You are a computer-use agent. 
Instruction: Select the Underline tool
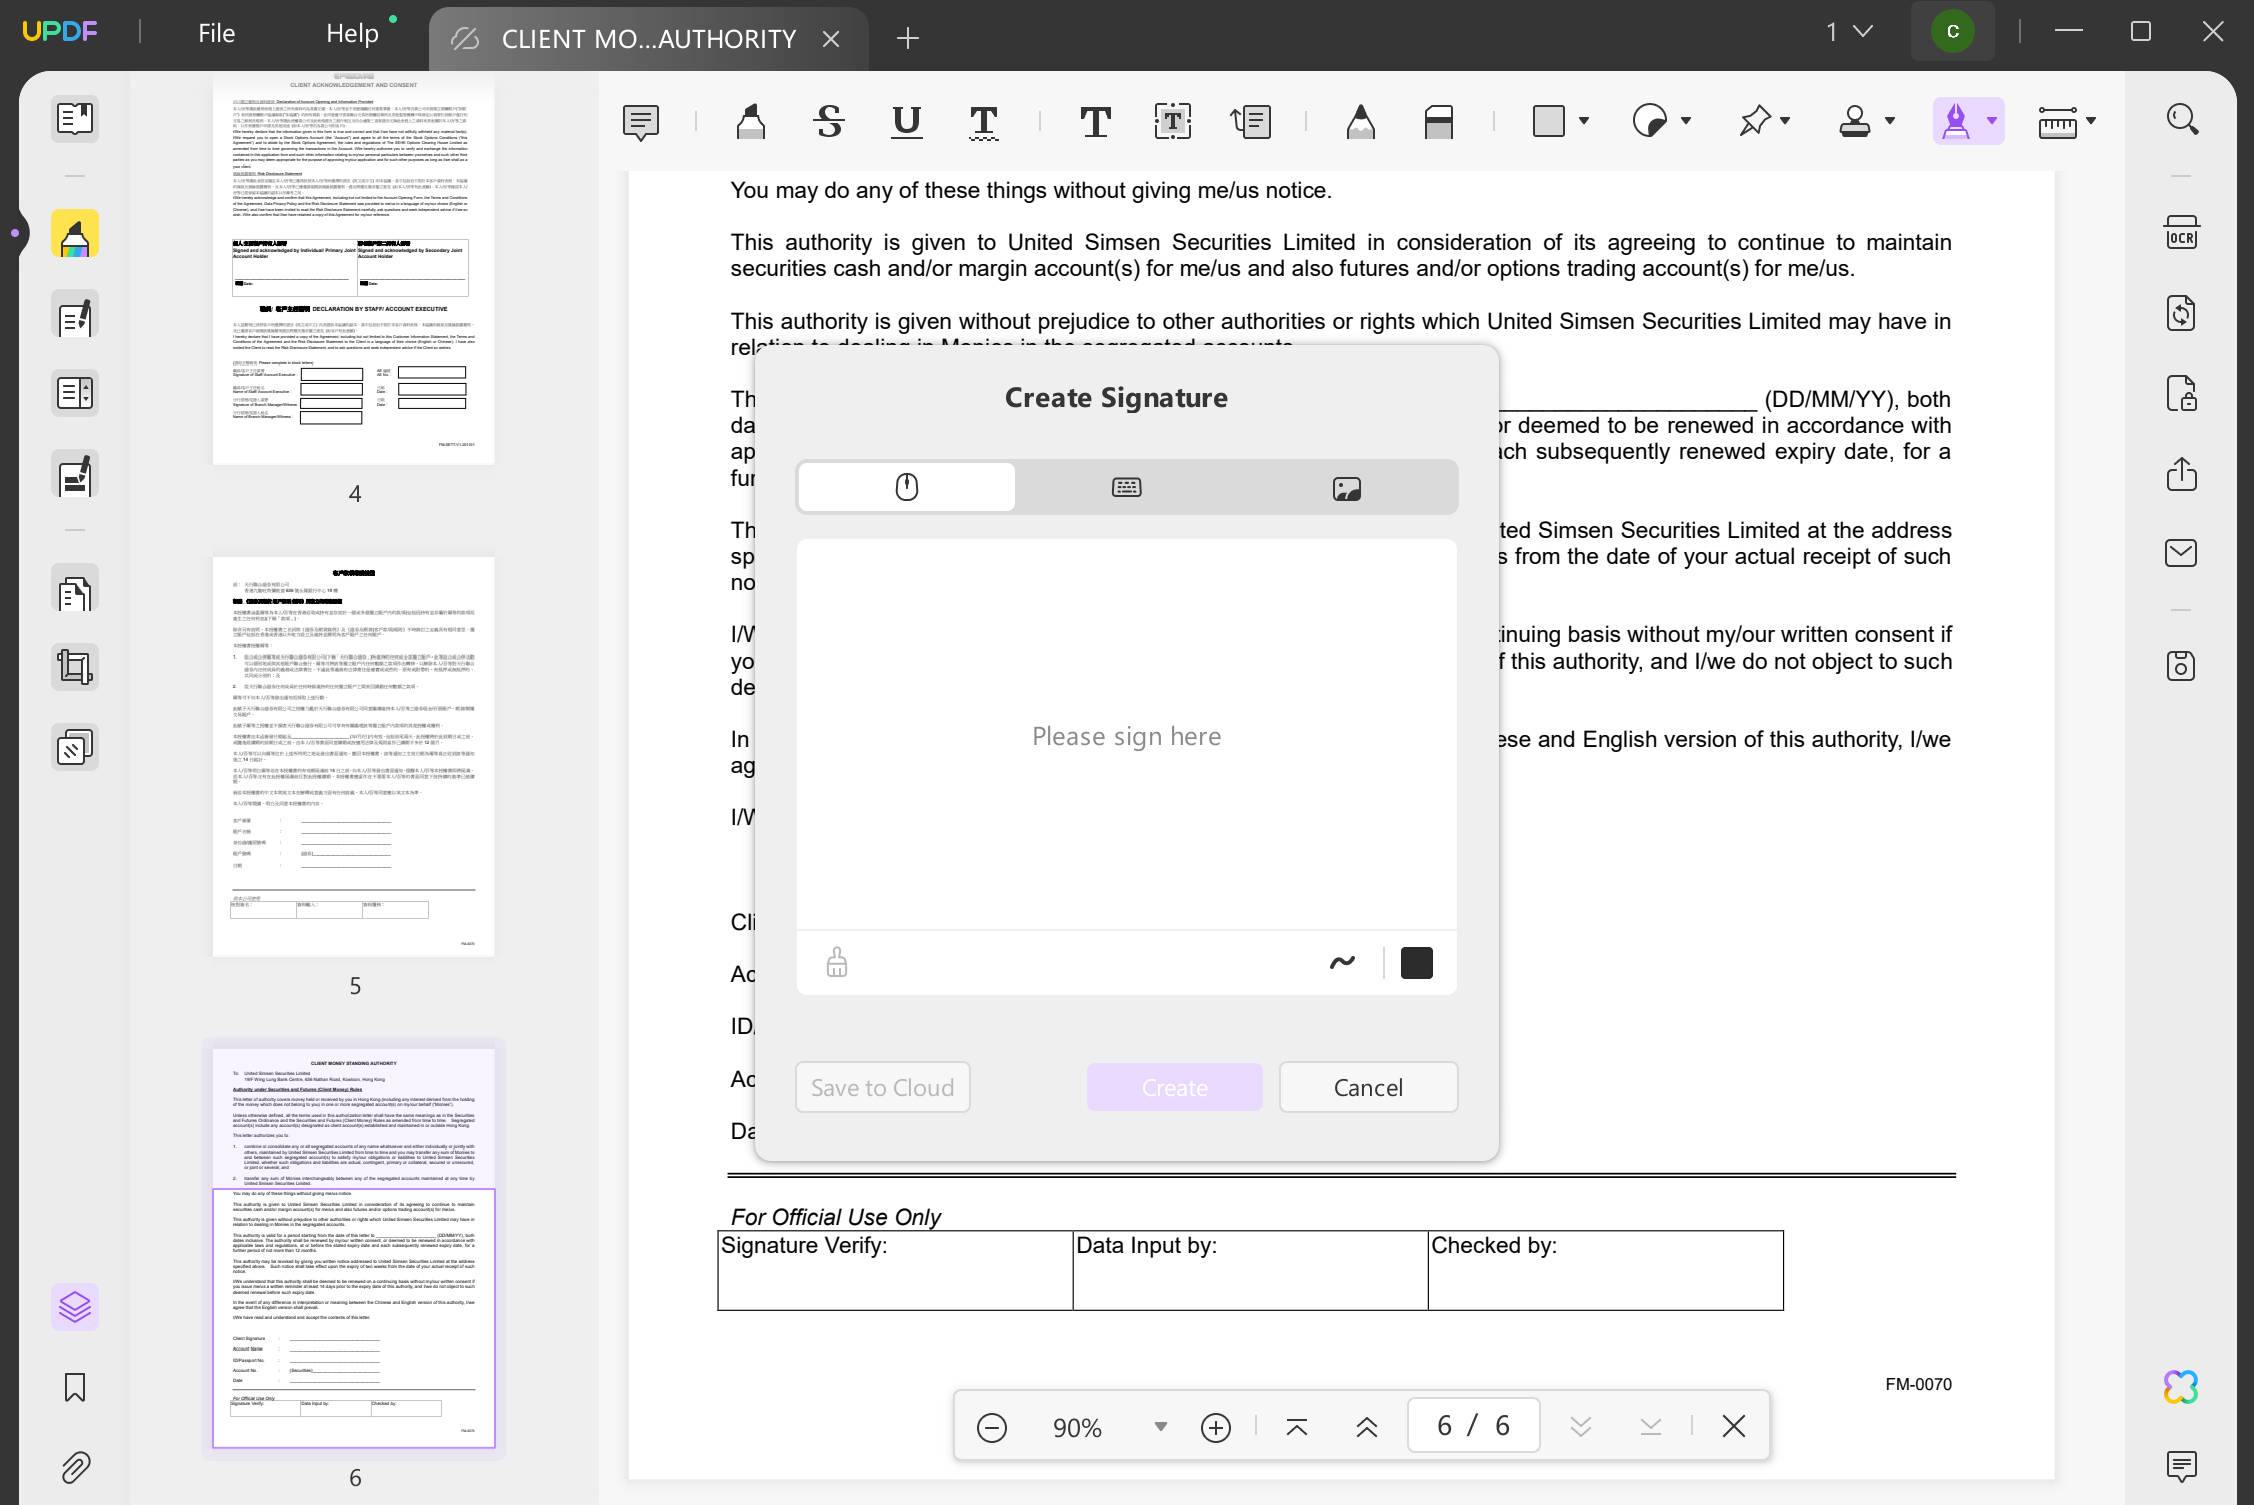point(905,121)
